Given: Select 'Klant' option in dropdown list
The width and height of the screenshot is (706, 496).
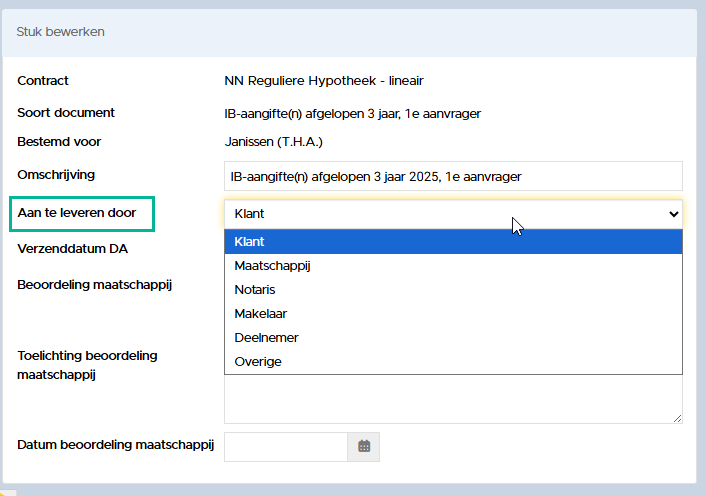Looking at the screenshot, I should coord(453,242).
